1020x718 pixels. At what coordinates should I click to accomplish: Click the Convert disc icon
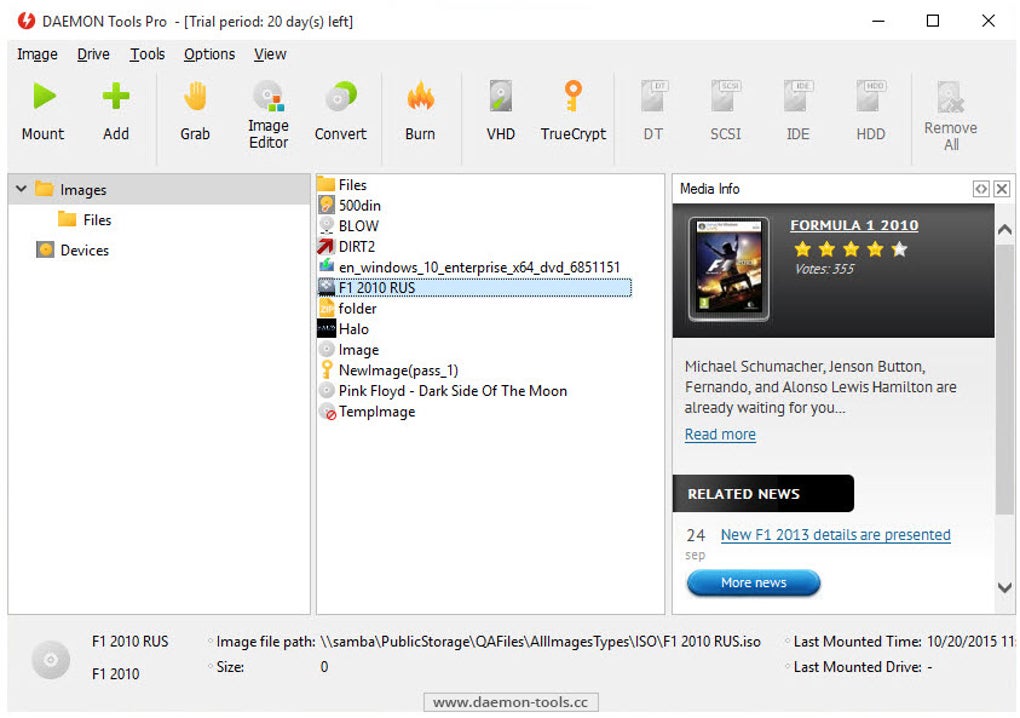[x=340, y=96]
